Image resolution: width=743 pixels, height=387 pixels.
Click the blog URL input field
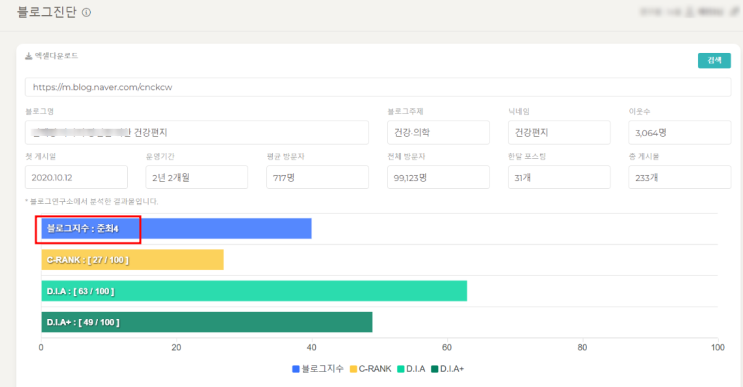(x=378, y=87)
